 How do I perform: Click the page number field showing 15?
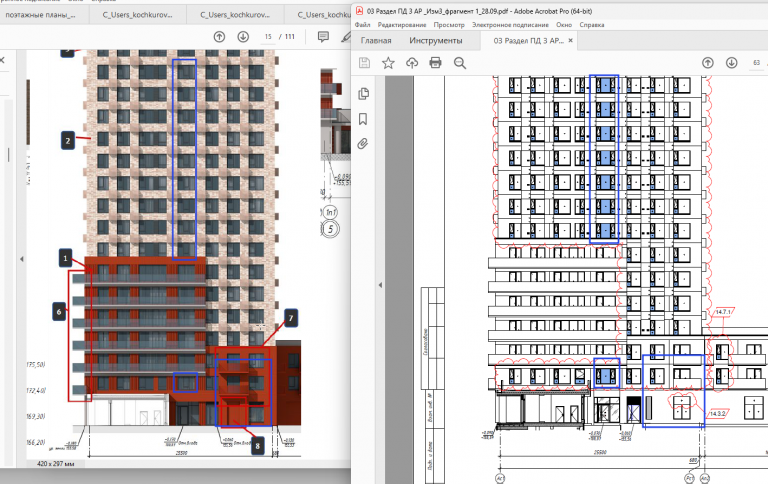pyautogui.click(x=268, y=37)
